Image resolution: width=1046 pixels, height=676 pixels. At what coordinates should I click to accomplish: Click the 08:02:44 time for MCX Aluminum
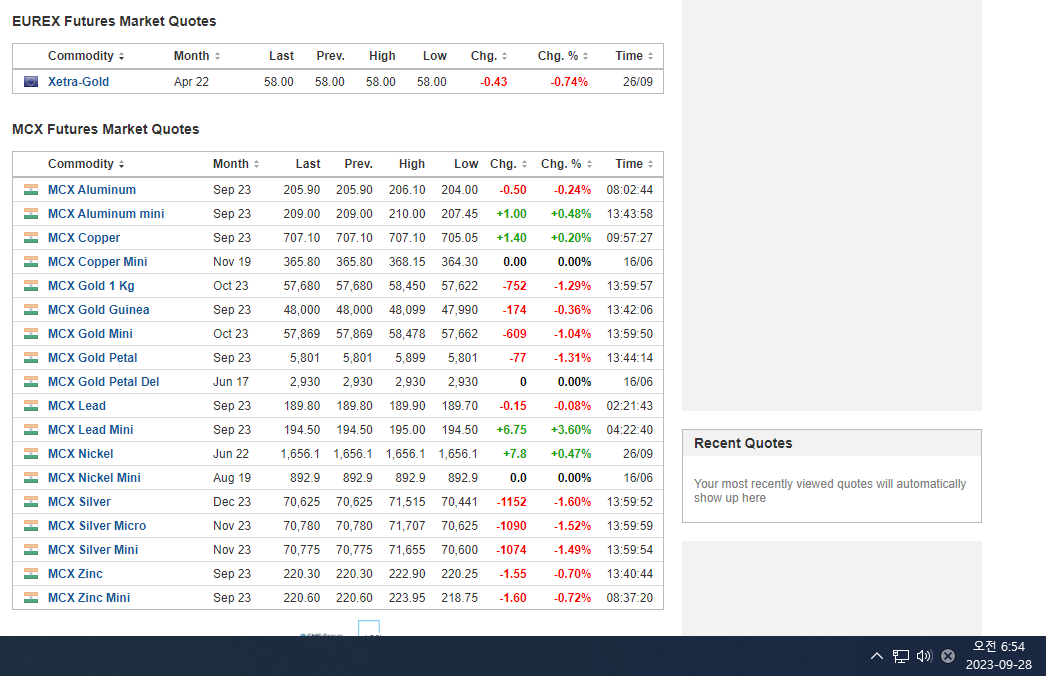tap(630, 190)
